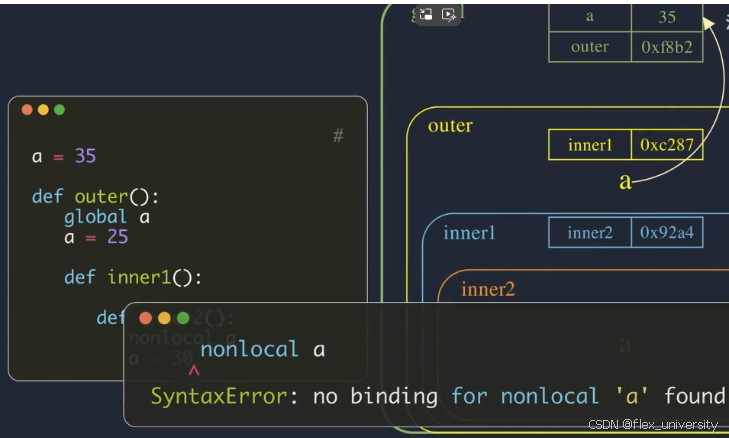Click the hash symbol in the code window
The image size is (729, 438).
click(x=338, y=136)
